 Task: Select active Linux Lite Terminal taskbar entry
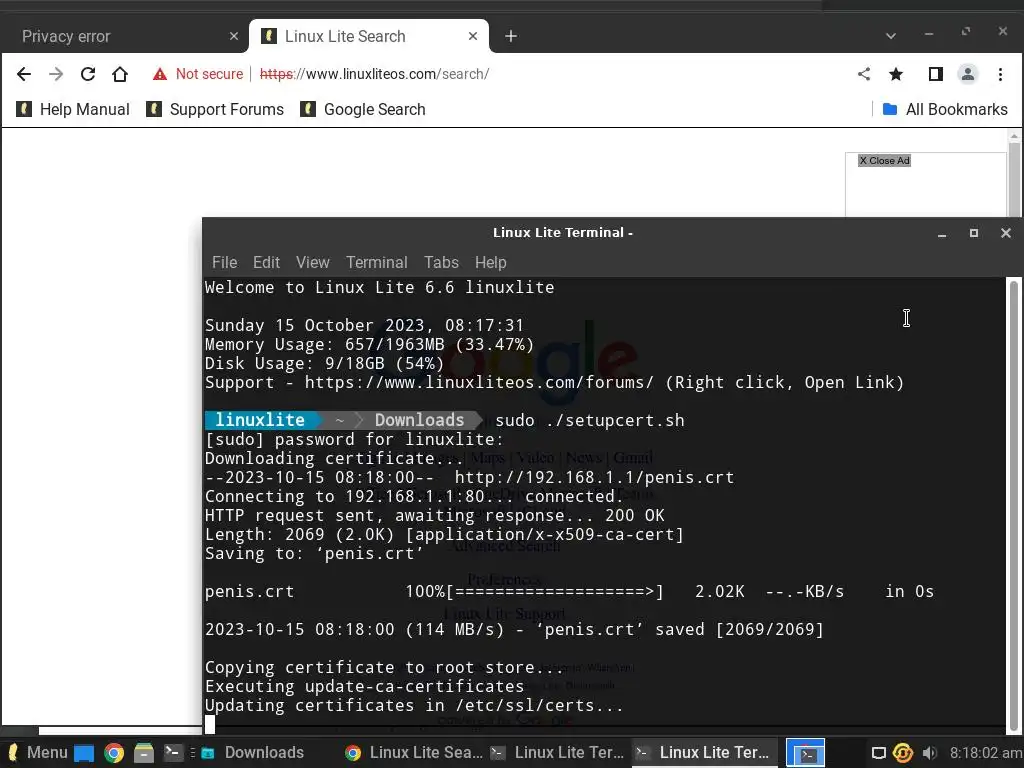pyautogui.click(x=704, y=752)
